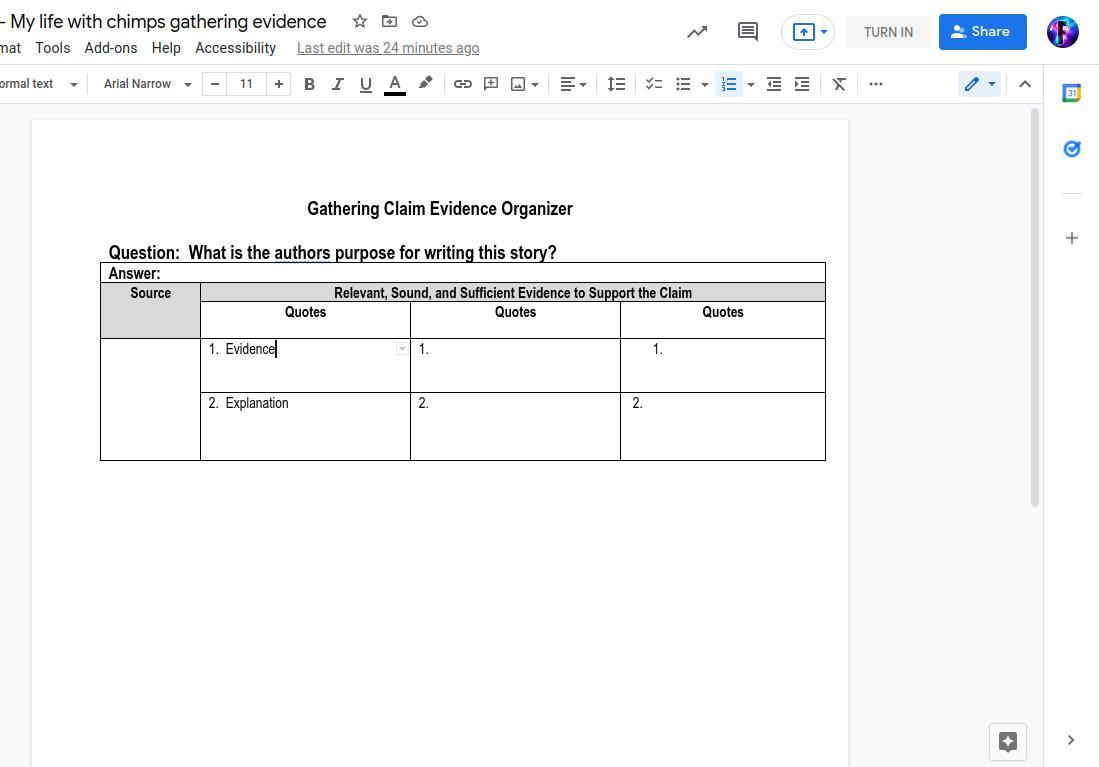The image size is (1099, 767).
Task: Insert a link
Action: click(463, 84)
